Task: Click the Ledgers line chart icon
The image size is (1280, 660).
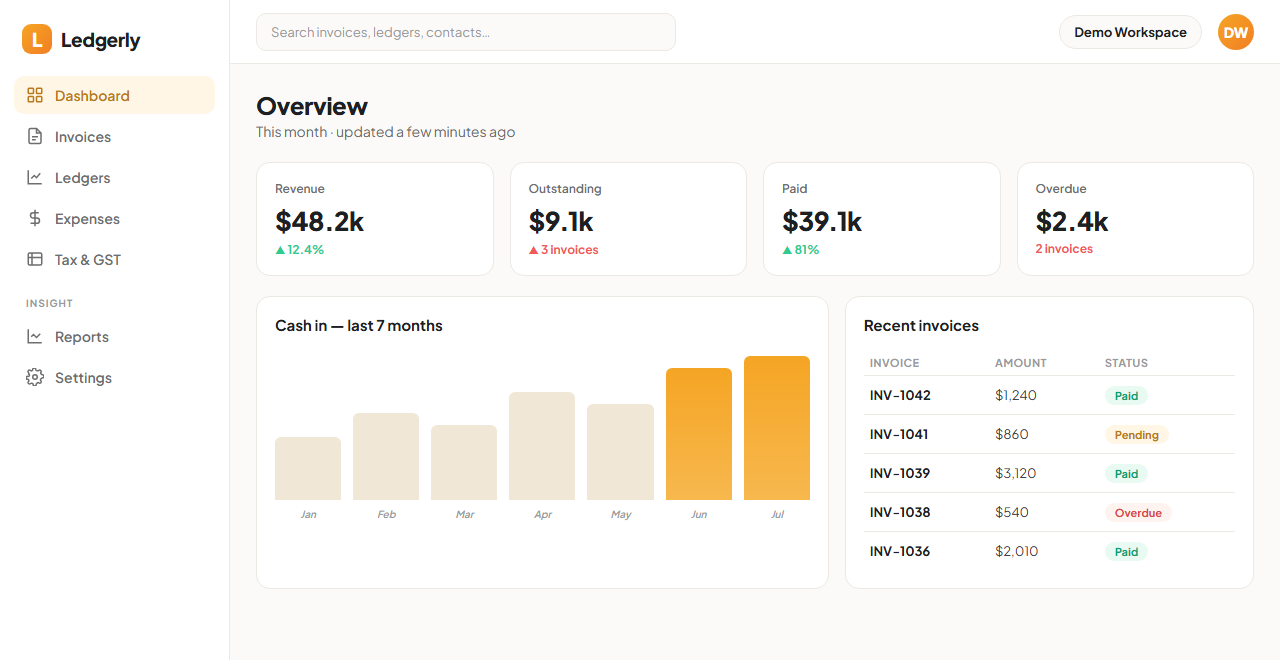Action: [x=35, y=177]
